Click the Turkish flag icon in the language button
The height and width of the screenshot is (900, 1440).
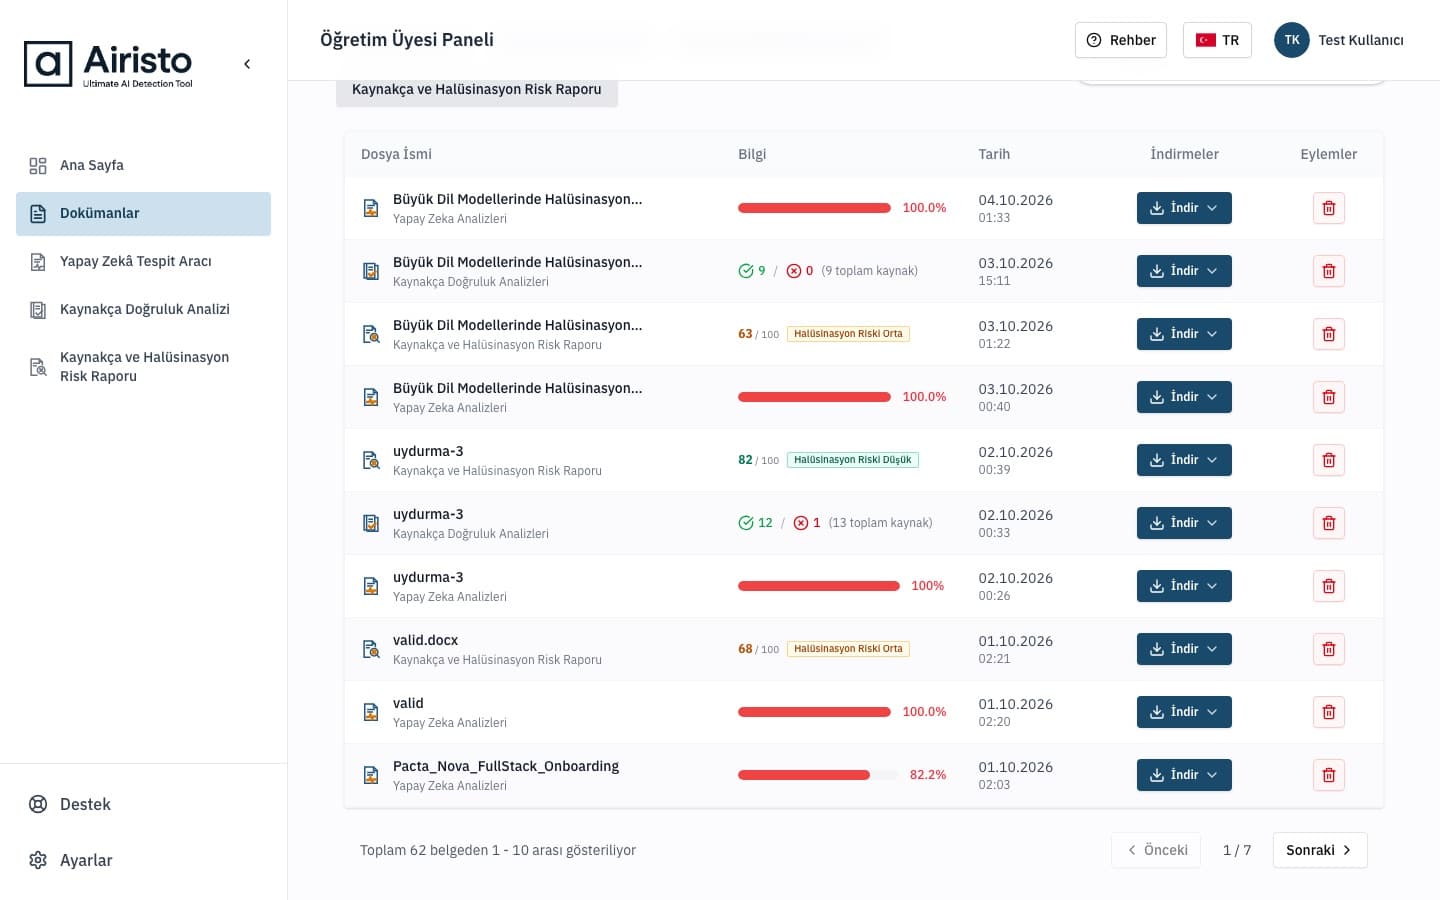pyautogui.click(x=1206, y=40)
